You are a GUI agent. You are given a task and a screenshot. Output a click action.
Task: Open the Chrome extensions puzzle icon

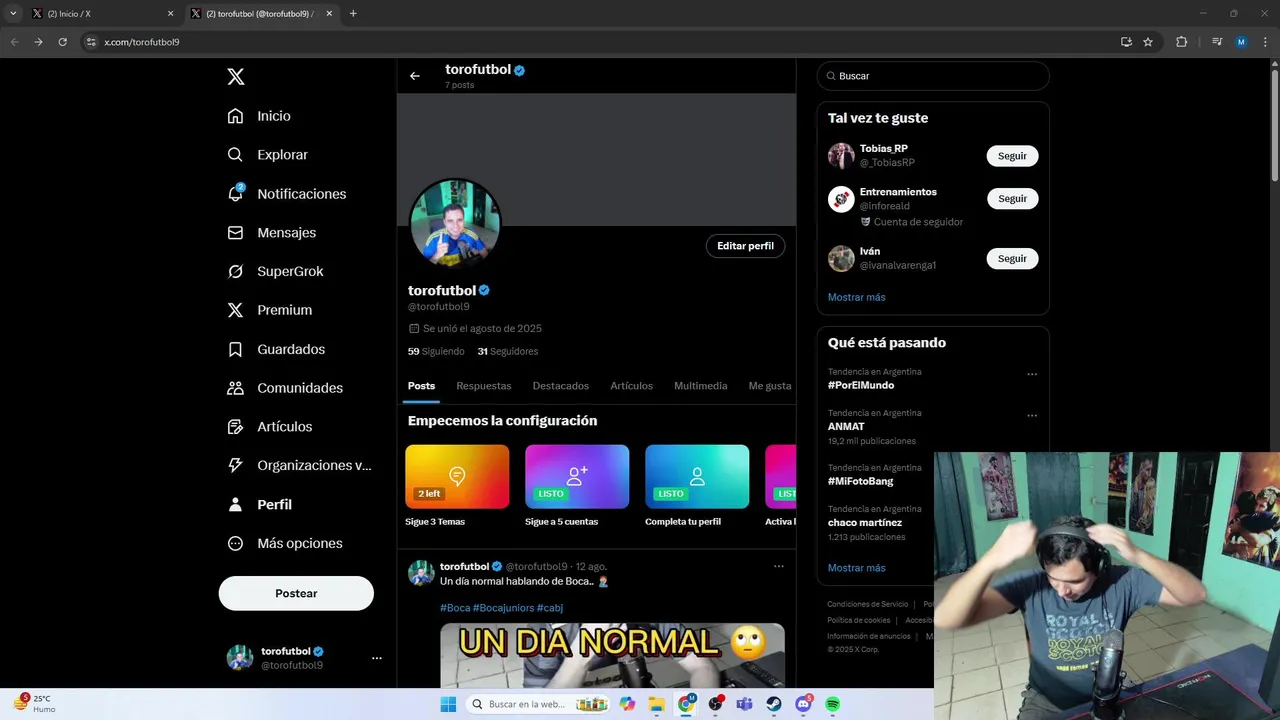pyautogui.click(x=1181, y=42)
